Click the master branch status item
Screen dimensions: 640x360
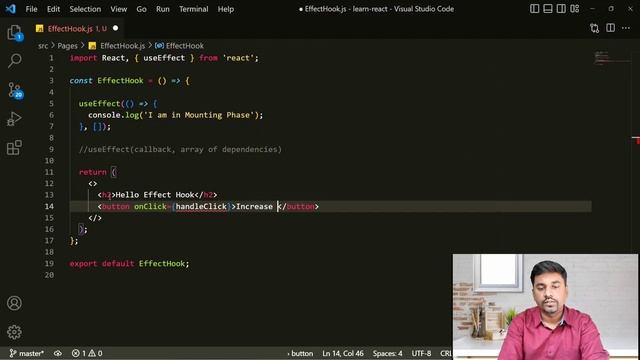tap(27, 353)
